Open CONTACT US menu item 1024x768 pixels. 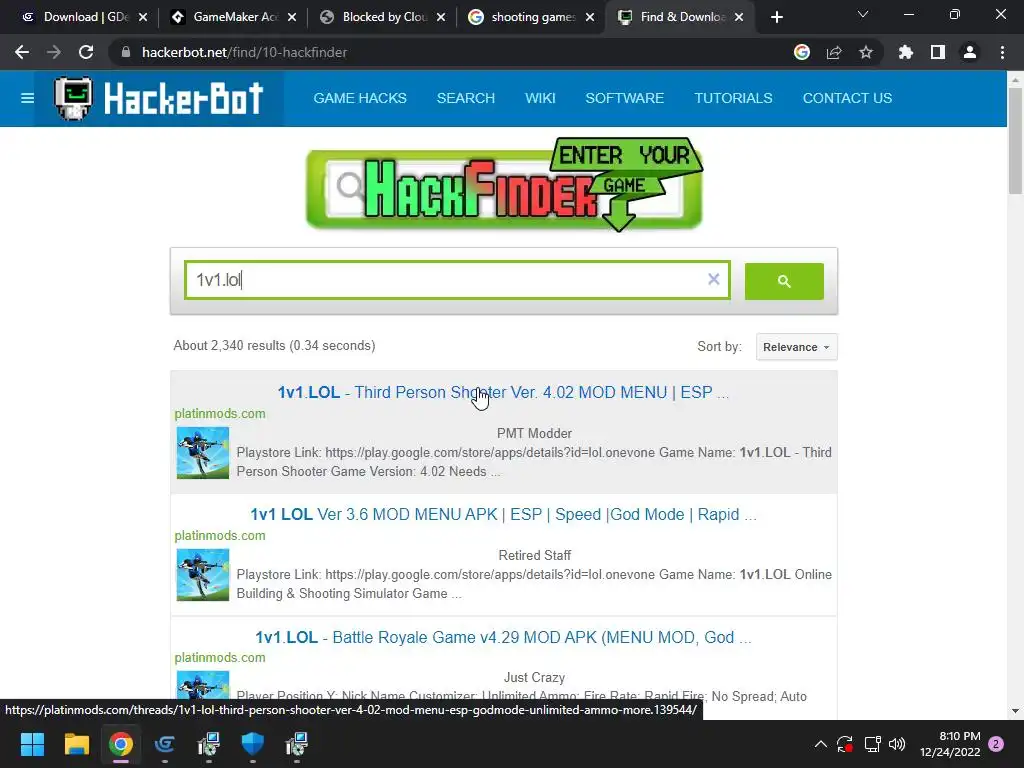(847, 98)
